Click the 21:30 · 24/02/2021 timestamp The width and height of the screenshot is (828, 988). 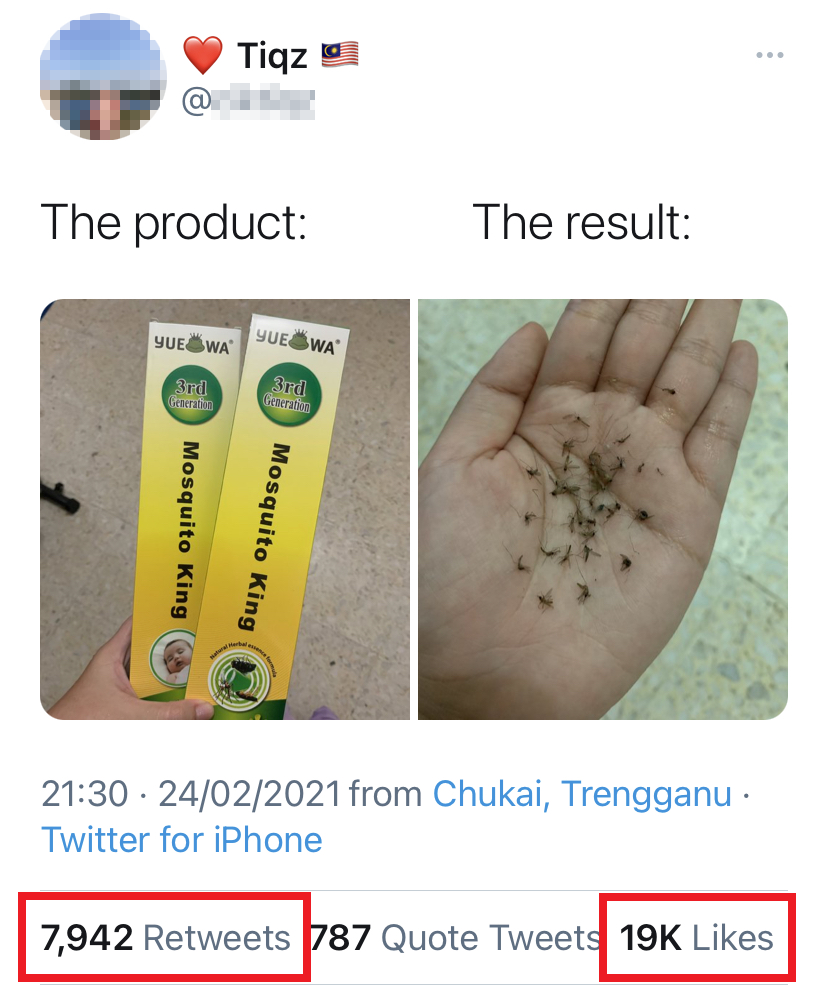click(191, 793)
